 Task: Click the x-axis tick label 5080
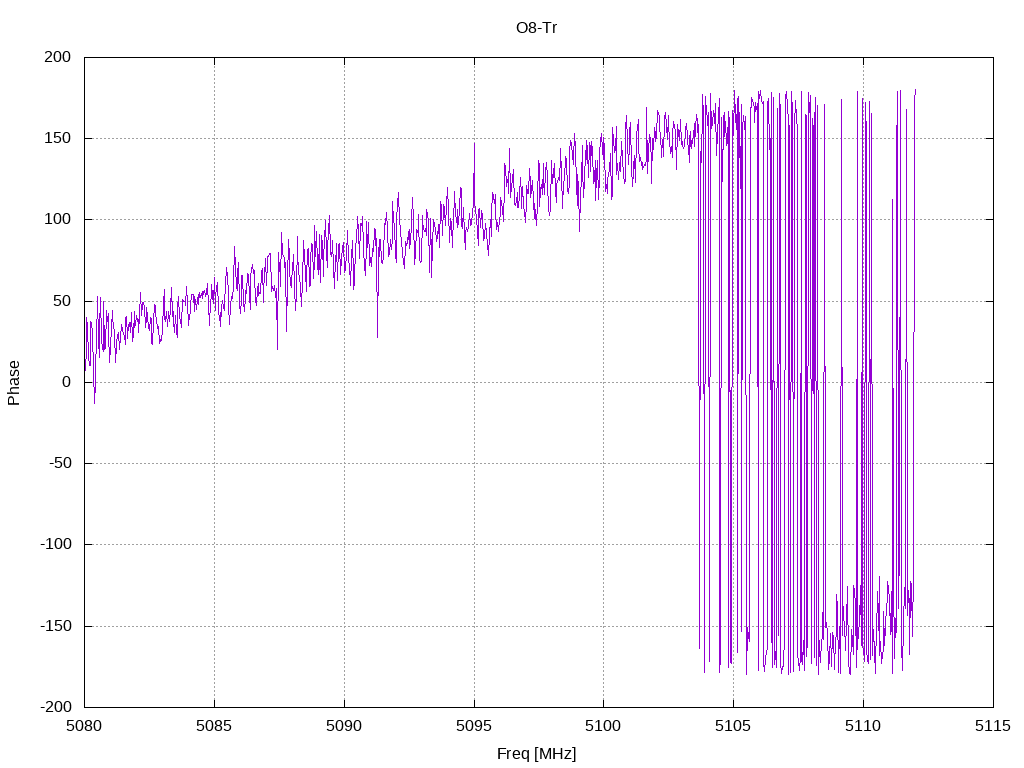point(84,726)
